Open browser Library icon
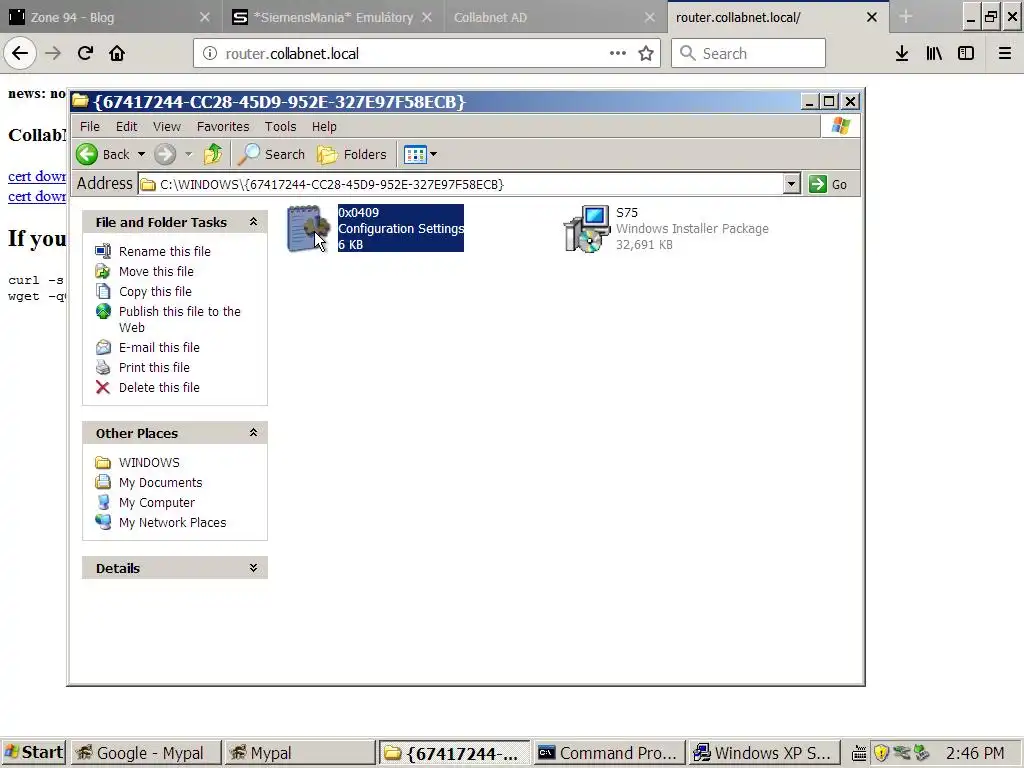The image size is (1024, 768). tap(934, 54)
